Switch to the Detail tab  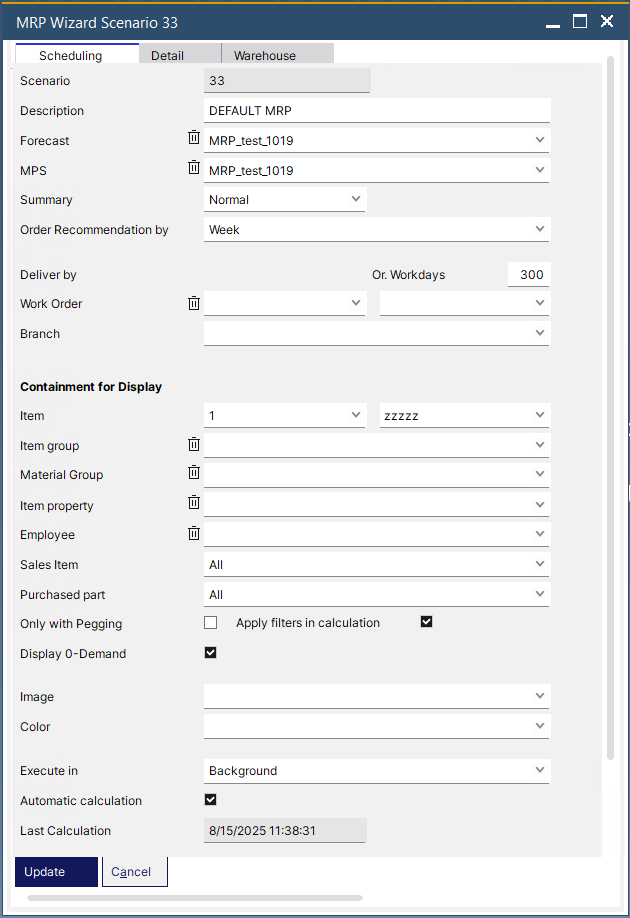click(180, 55)
